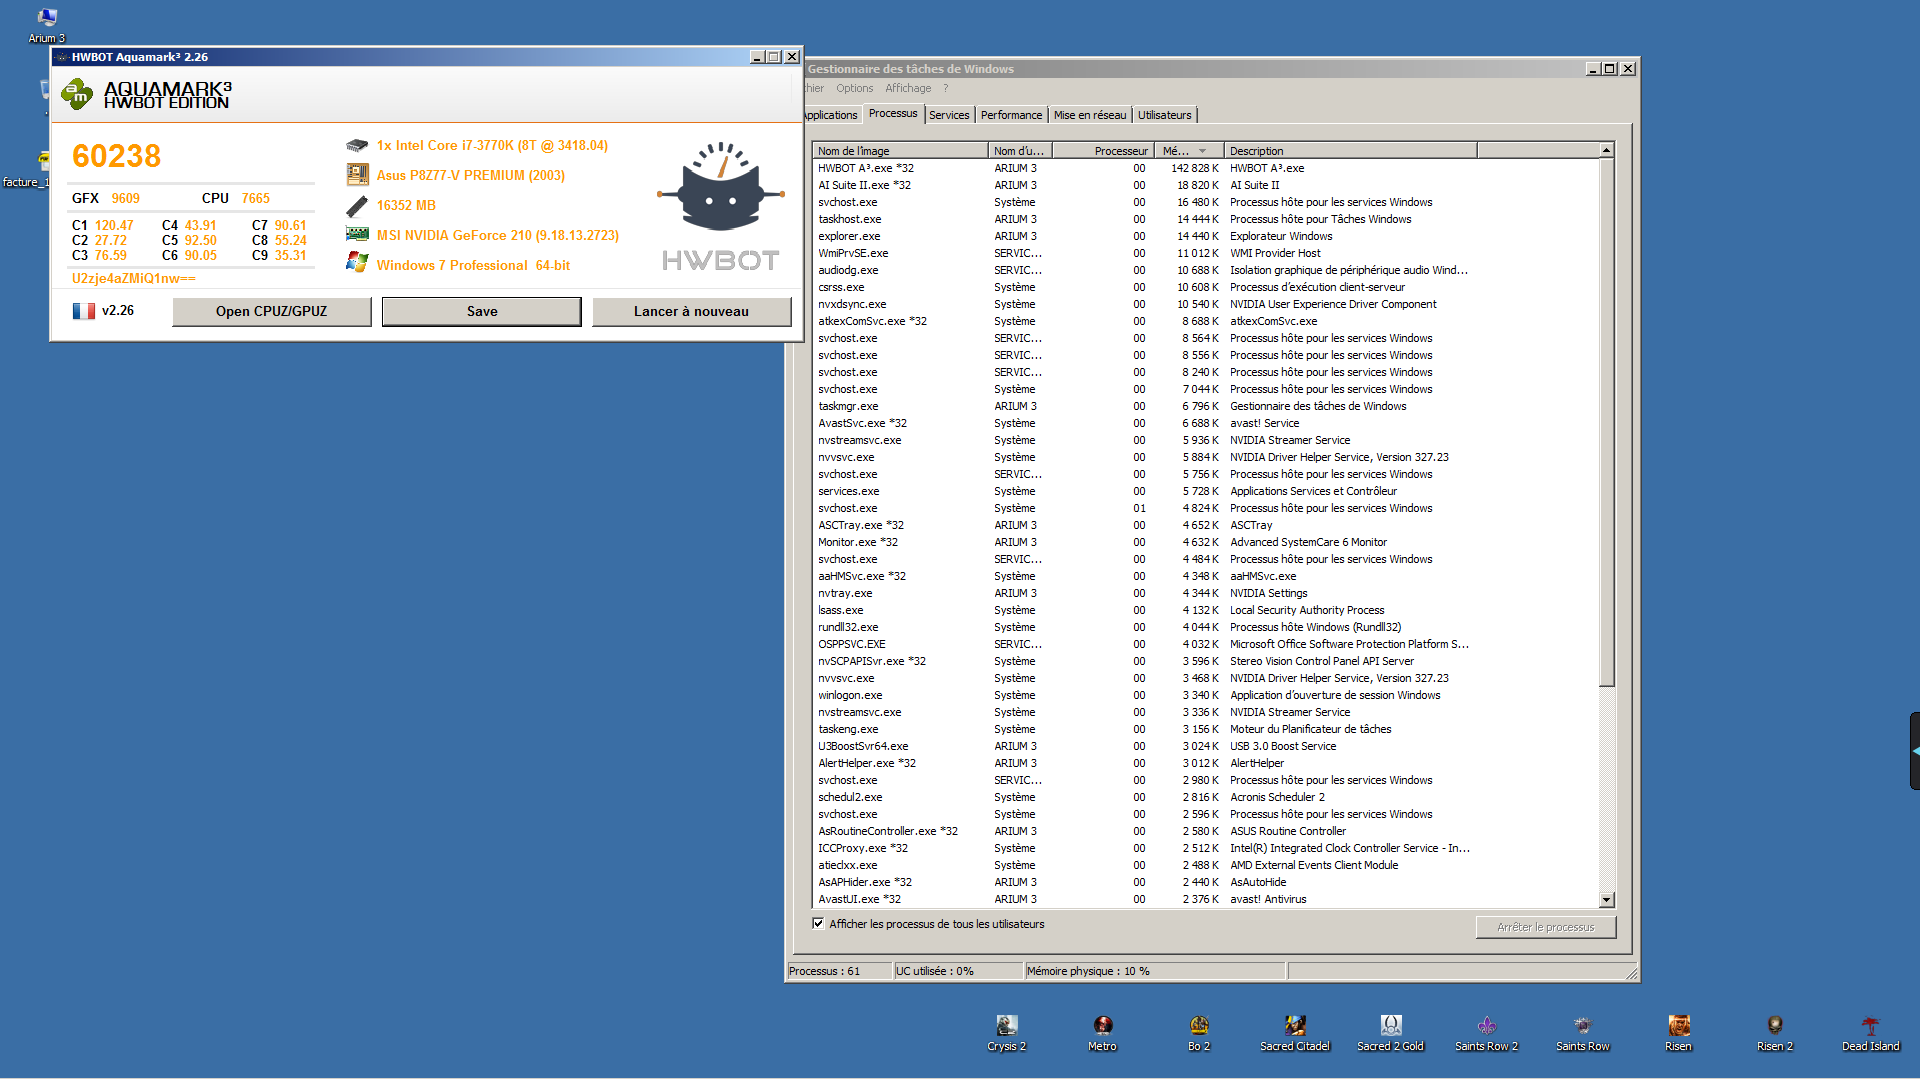Open the Risen desktop shortcut

pyautogui.click(x=1679, y=1033)
